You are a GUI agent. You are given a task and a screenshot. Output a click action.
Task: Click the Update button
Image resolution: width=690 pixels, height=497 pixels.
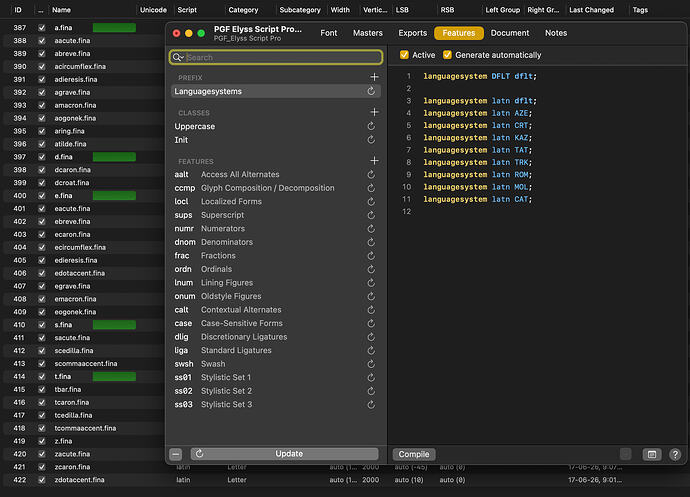284,454
